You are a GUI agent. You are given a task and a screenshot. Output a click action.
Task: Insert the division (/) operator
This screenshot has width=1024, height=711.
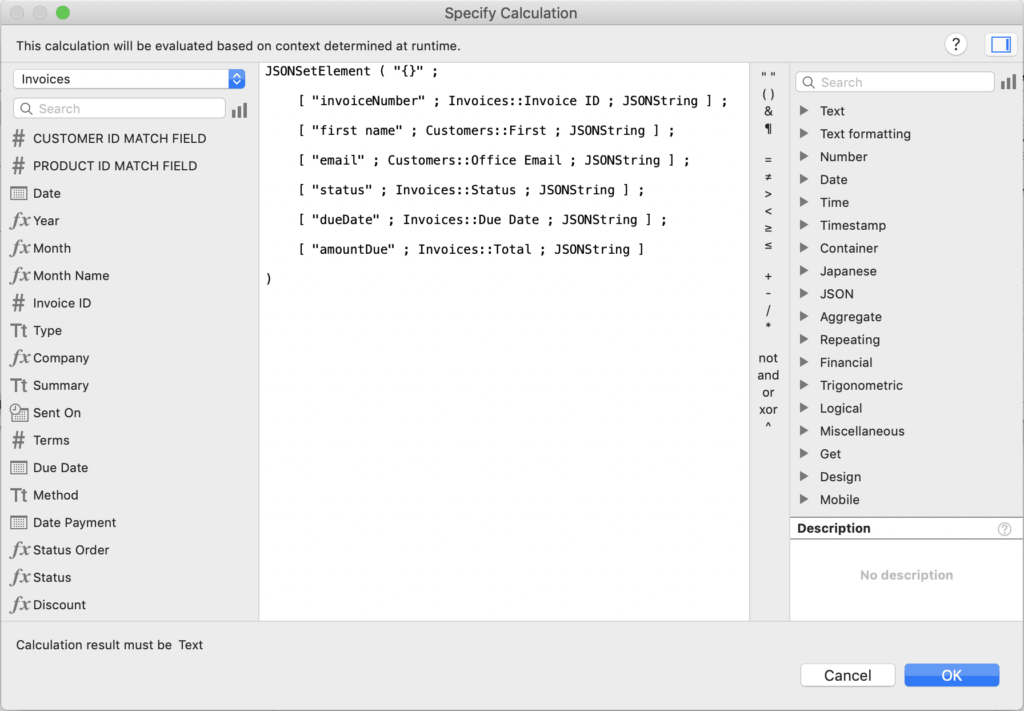pyautogui.click(x=768, y=311)
